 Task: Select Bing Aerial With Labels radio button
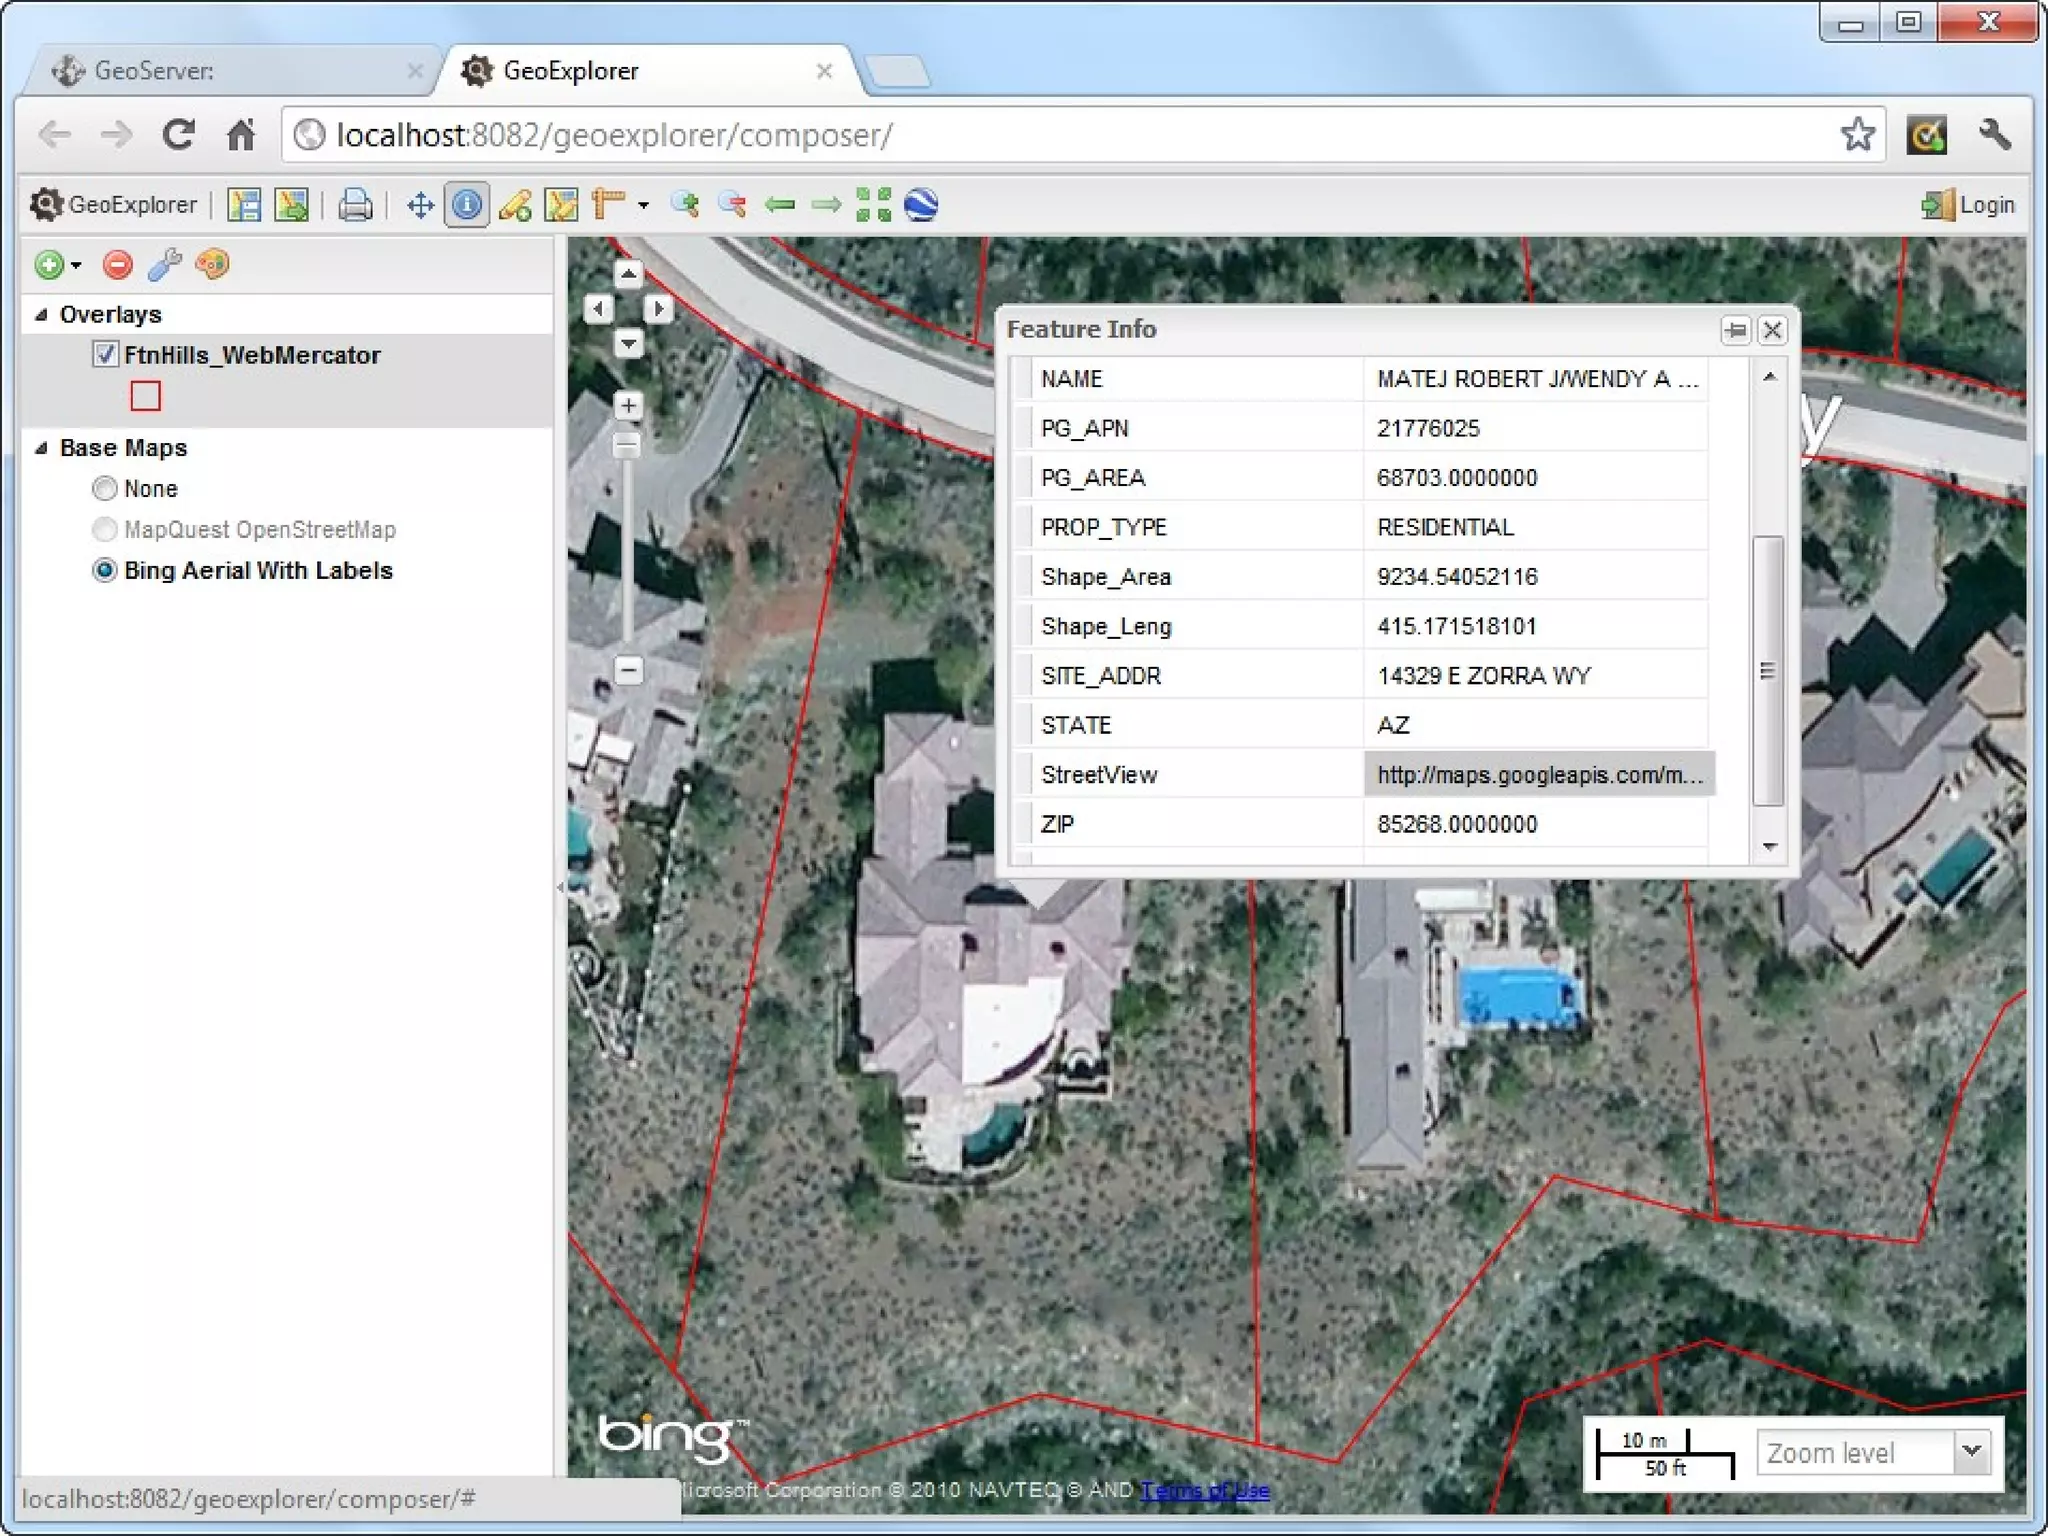point(105,570)
